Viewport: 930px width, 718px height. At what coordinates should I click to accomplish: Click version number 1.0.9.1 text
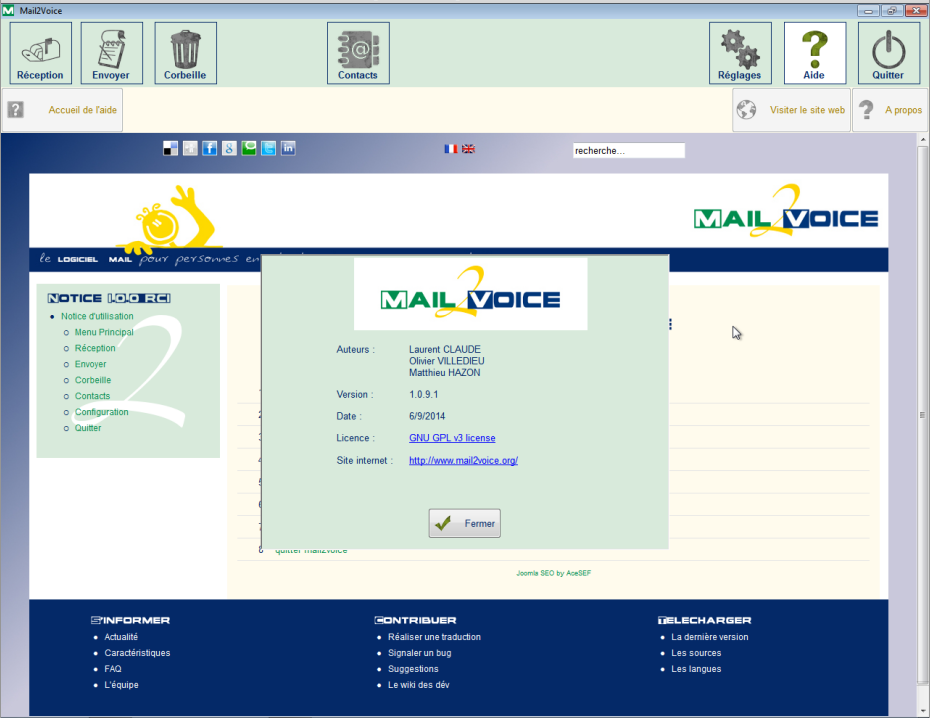click(423, 394)
